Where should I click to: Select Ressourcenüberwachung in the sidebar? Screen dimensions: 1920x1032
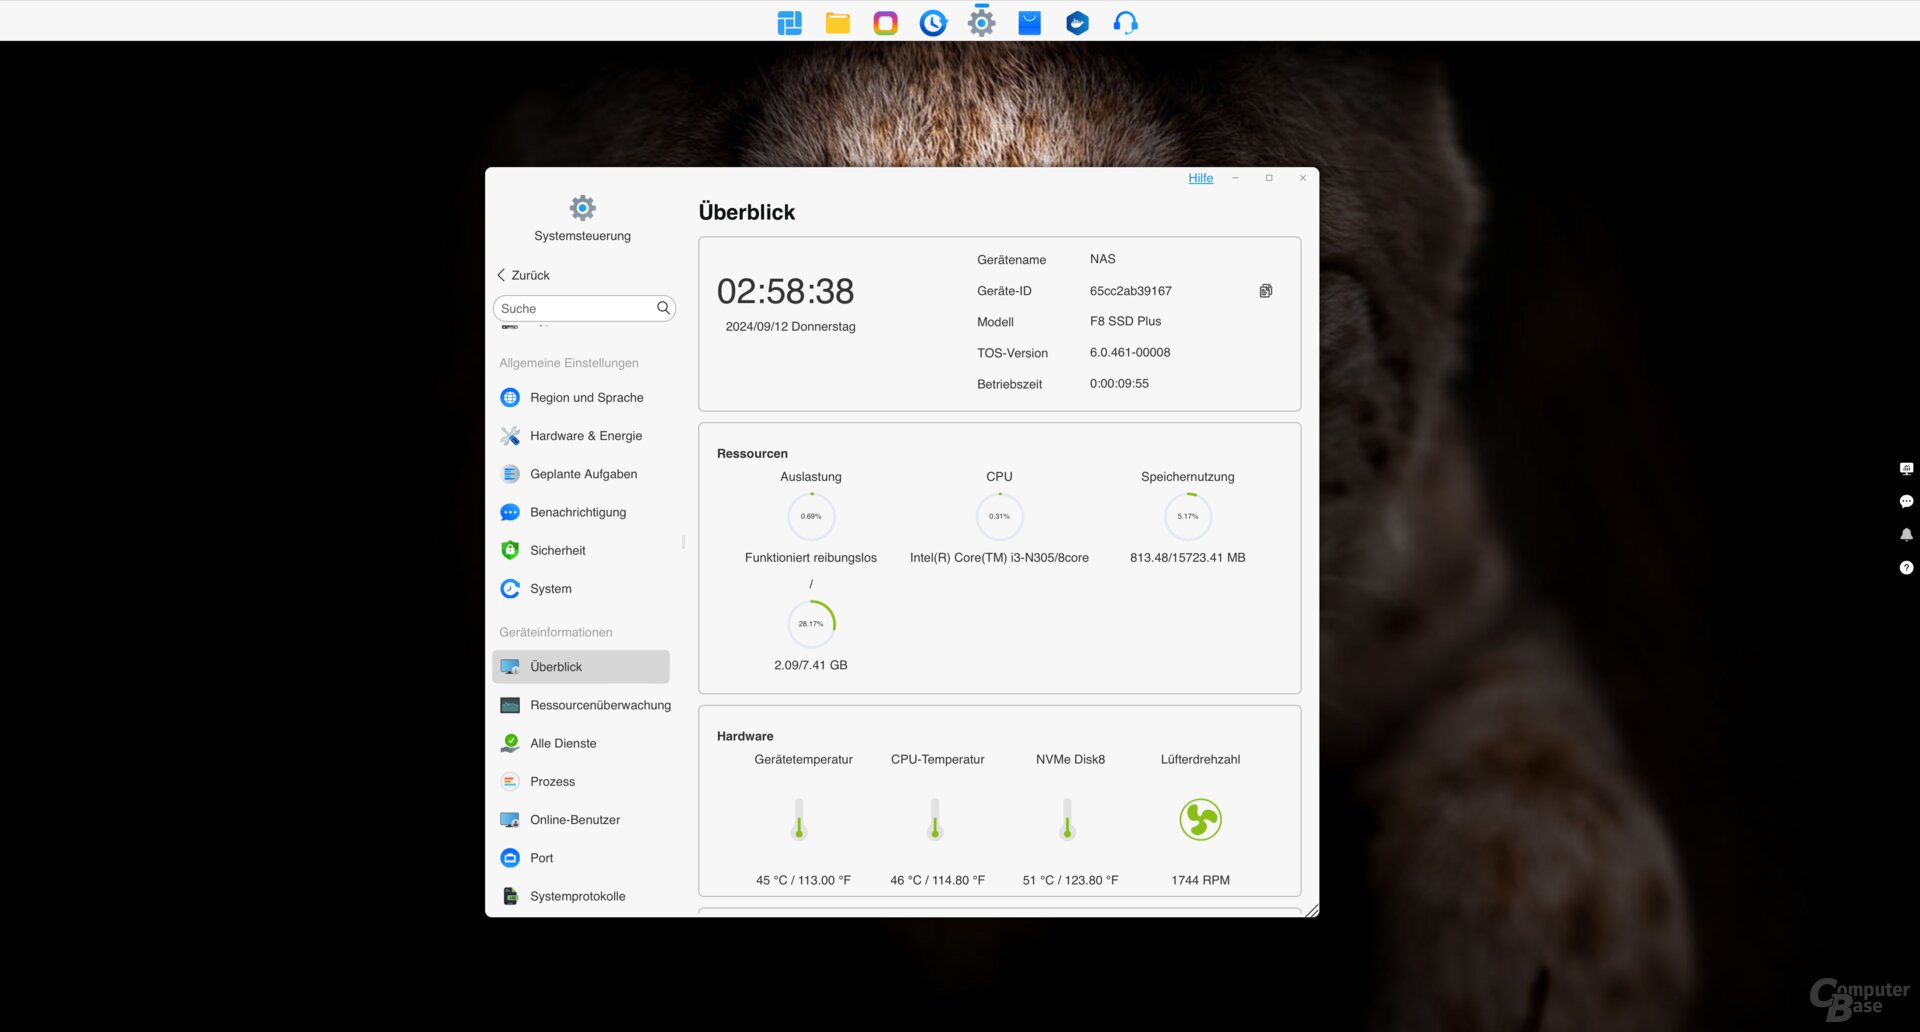[x=600, y=705]
